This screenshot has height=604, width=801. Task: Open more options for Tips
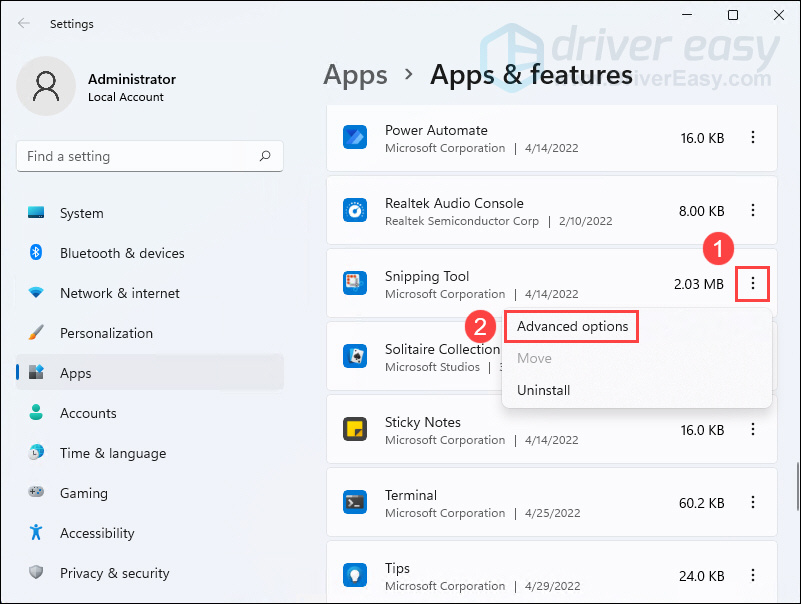(x=752, y=576)
